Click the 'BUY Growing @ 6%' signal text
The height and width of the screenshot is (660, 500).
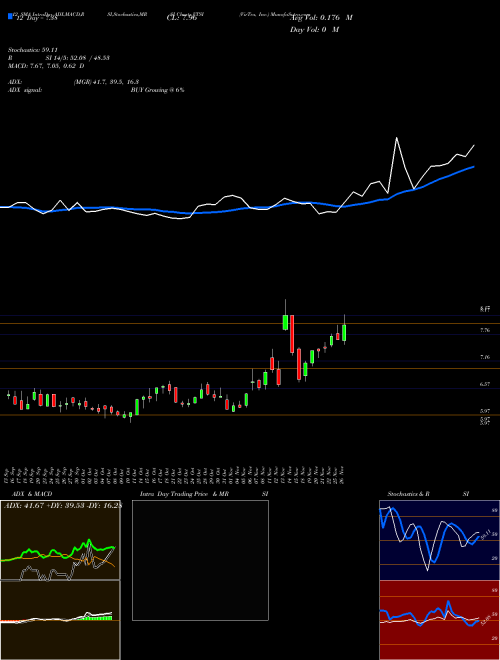[x=157, y=90]
